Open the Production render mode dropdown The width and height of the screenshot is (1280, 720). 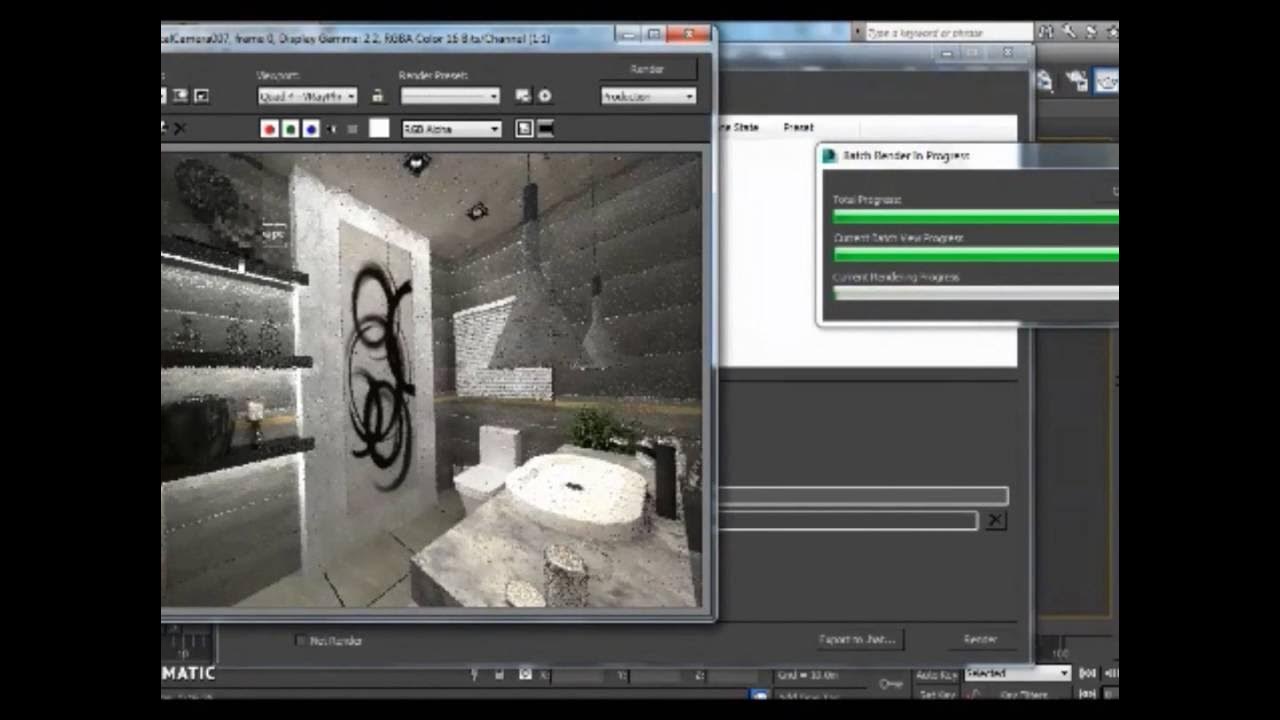point(648,96)
